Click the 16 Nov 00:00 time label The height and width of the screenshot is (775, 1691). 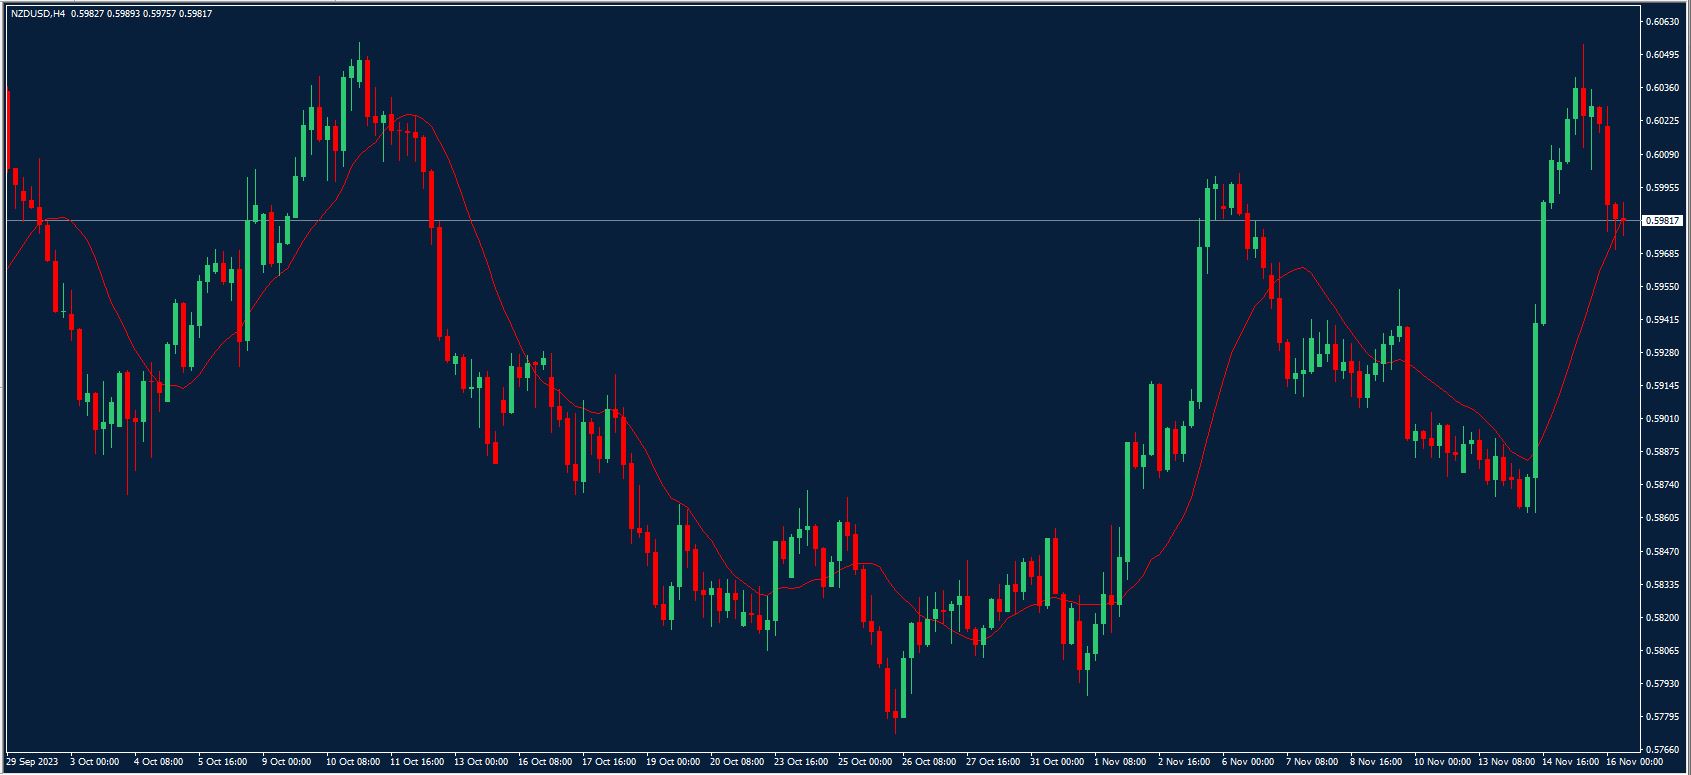point(1633,762)
